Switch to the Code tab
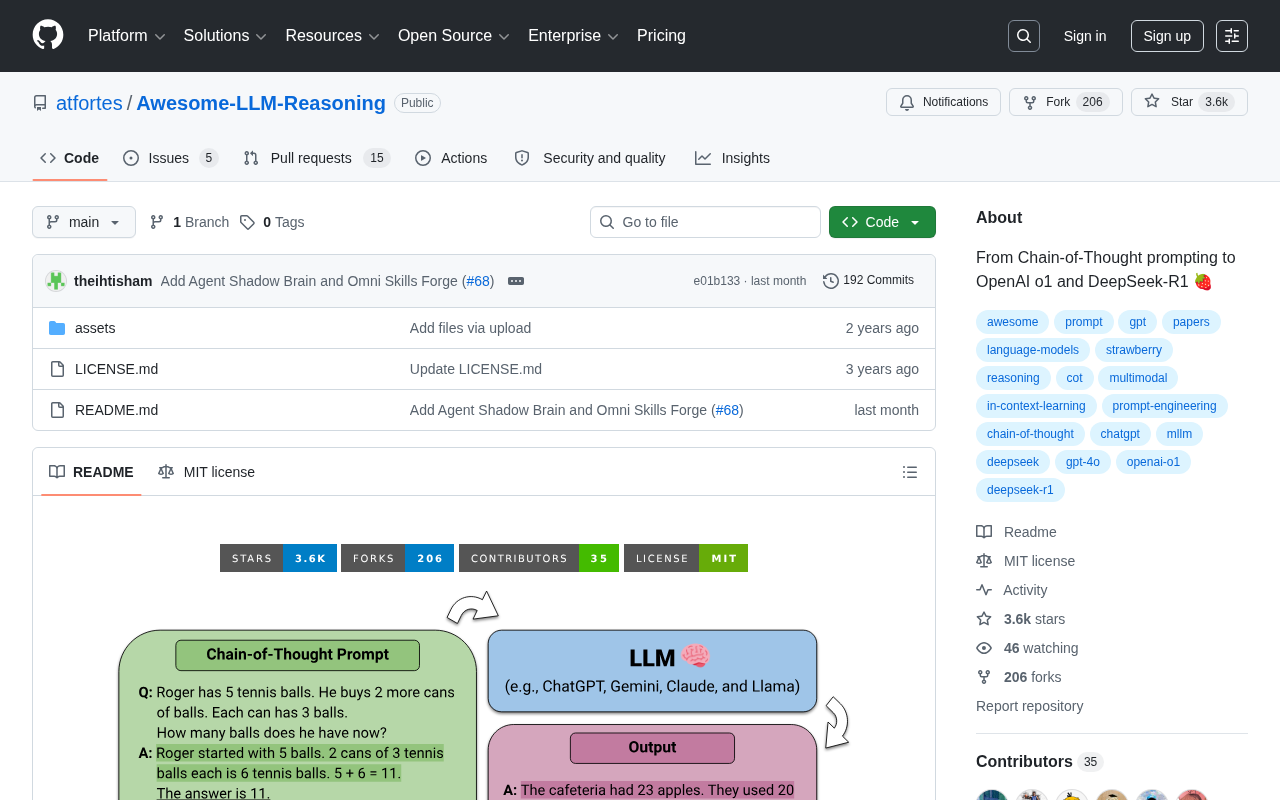Image resolution: width=1280 pixels, height=800 pixels. click(70, 158)
